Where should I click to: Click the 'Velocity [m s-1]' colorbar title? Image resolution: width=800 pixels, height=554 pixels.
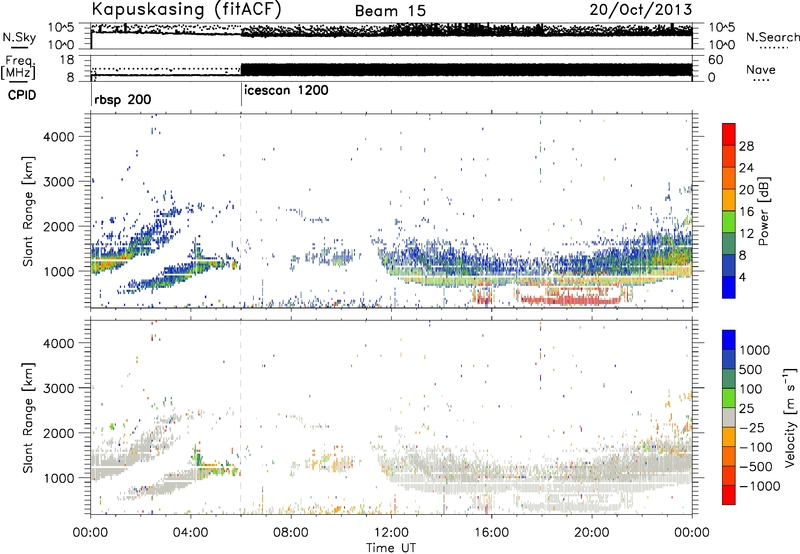pyautogui.click(x=790, y=417)
